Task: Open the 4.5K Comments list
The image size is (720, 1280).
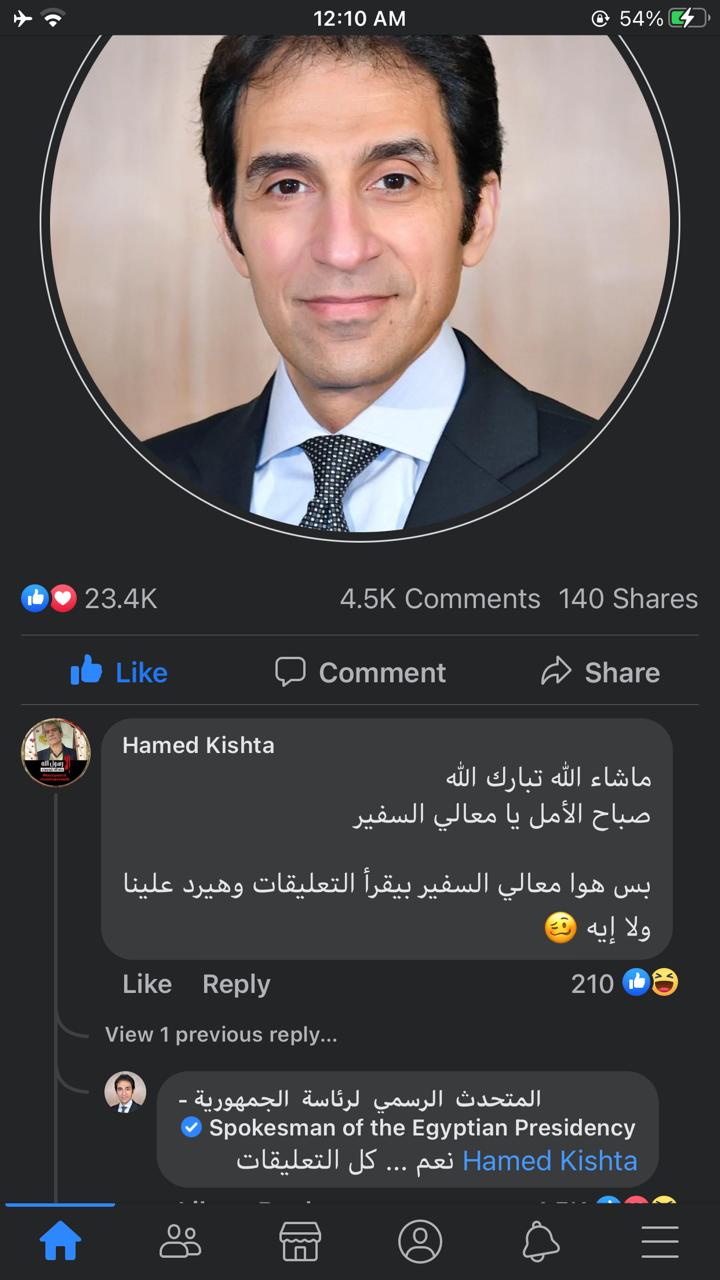Action: click(x=440, y=599)
